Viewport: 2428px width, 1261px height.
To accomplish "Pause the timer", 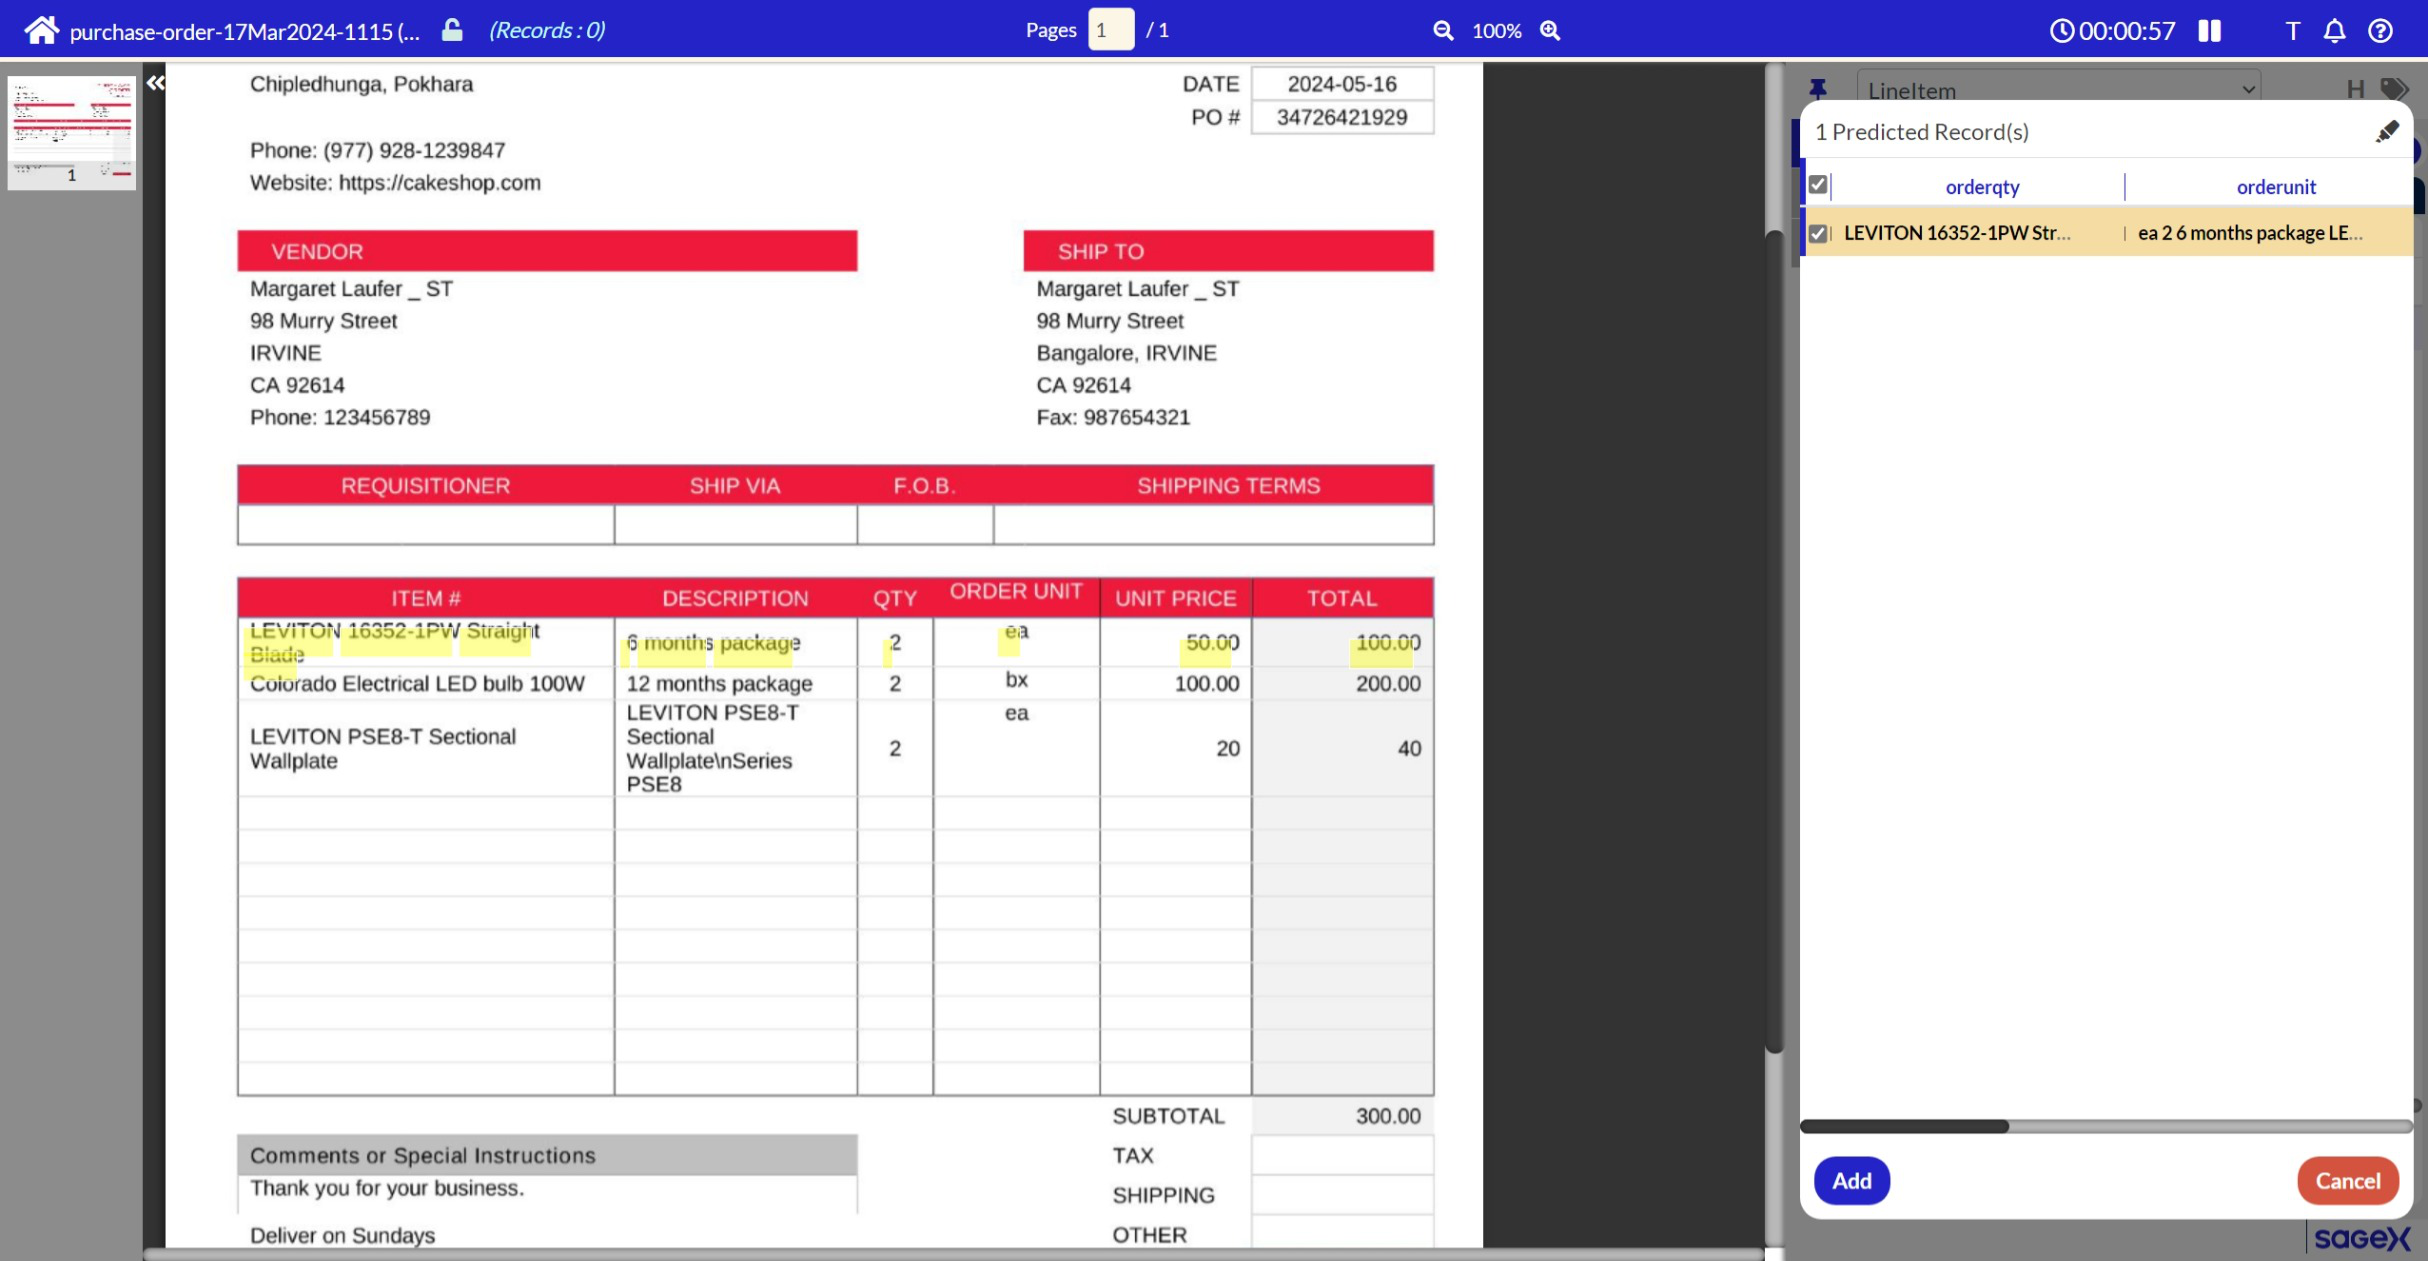I will (x=2209, y=30).
